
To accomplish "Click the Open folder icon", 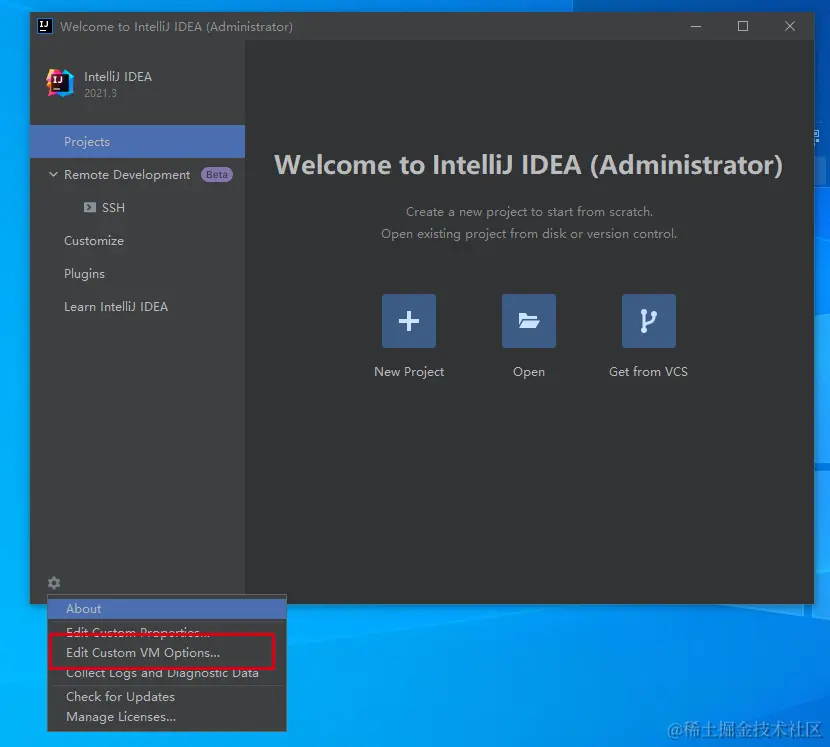I will coord(528,321).
